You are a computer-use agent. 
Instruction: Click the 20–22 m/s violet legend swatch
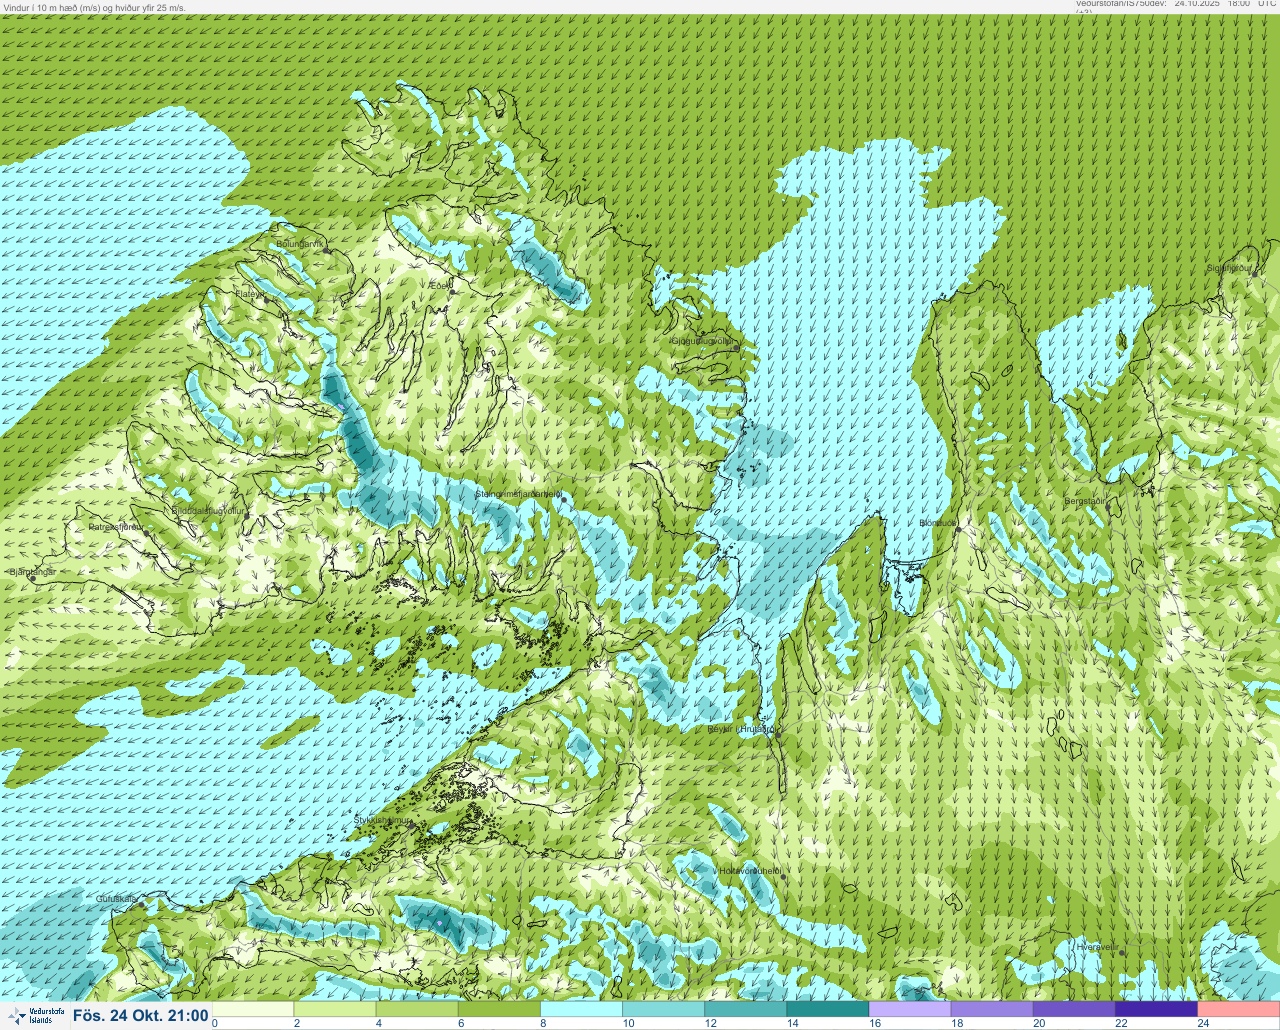point(1074,1009)
